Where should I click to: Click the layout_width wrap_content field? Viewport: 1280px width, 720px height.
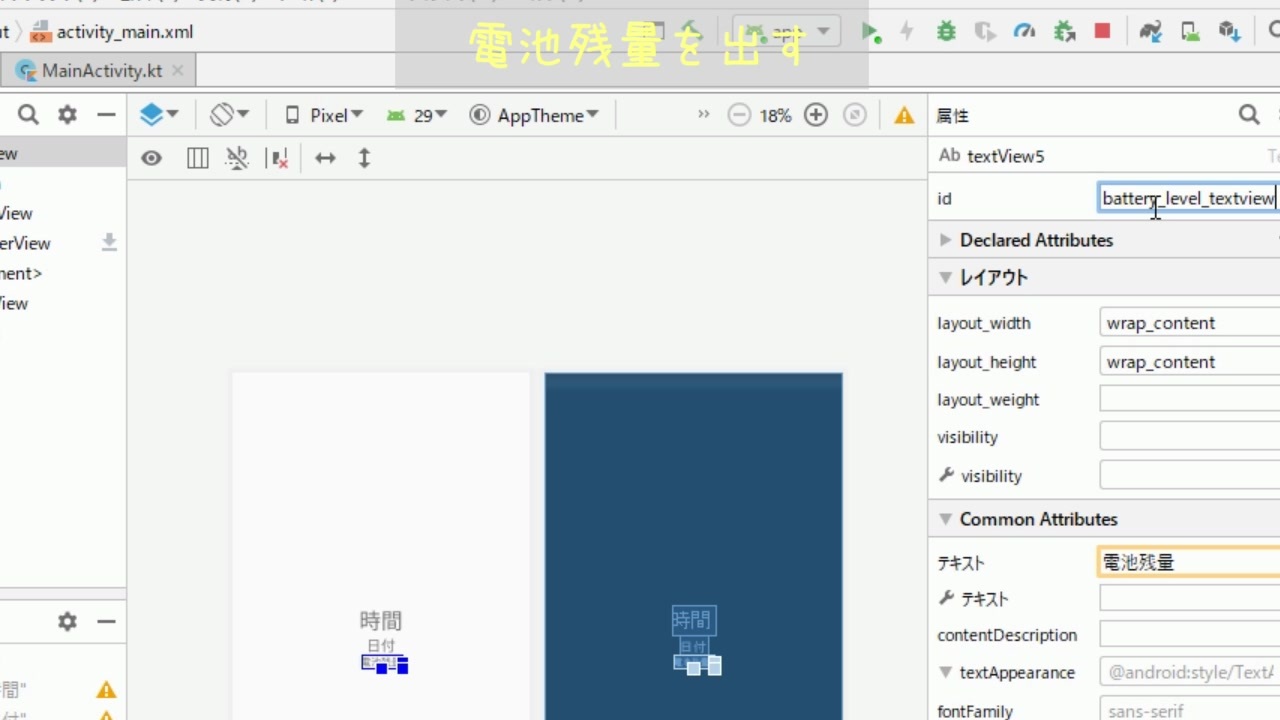coord(1189,323)
